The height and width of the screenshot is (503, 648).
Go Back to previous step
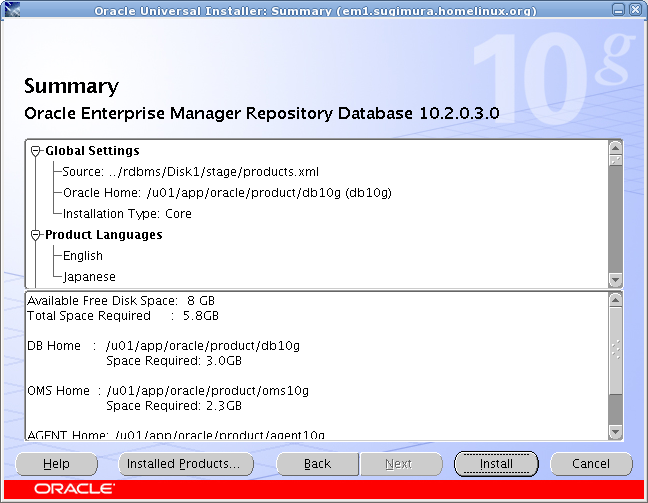point(317,464)
